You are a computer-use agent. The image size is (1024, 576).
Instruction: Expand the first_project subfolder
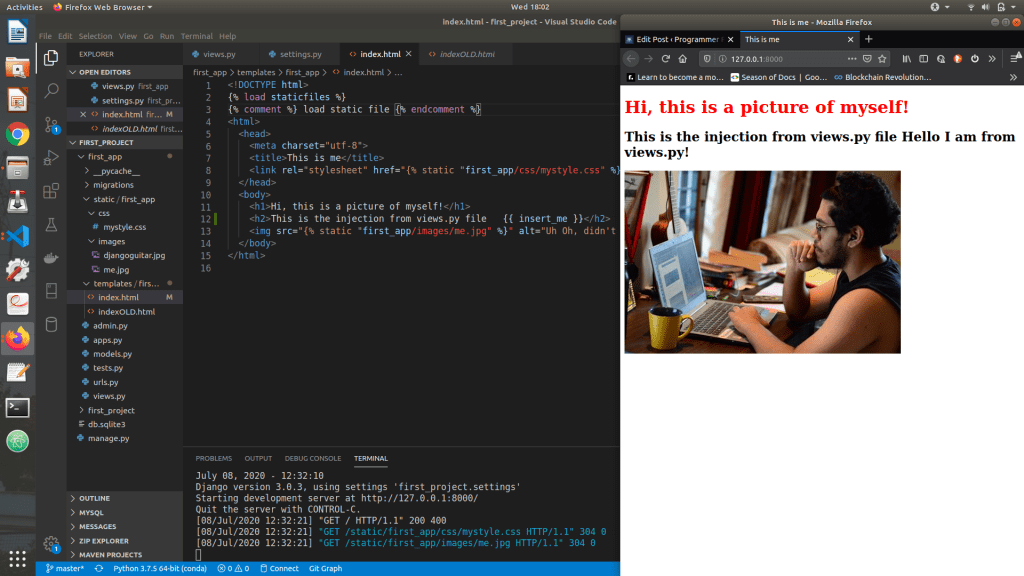[111, 410]
